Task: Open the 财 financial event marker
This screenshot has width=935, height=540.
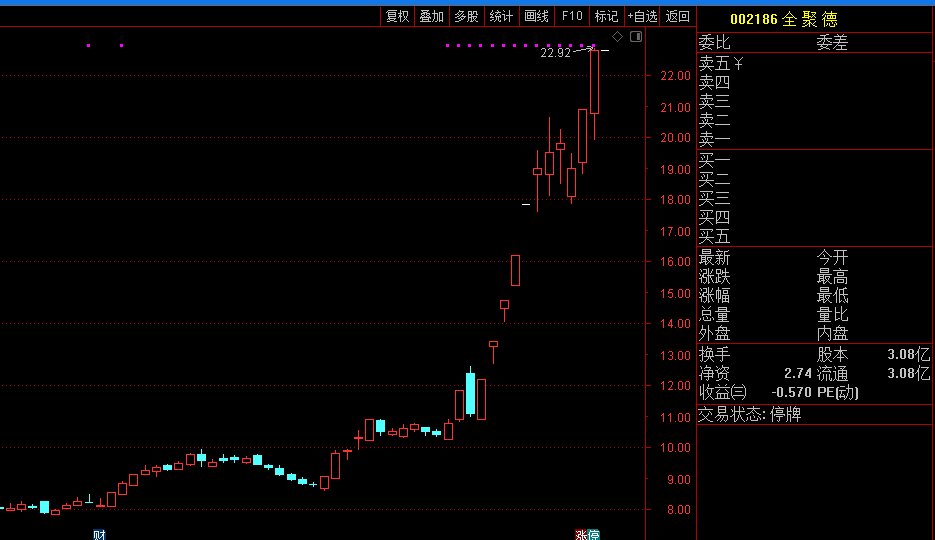Action: tap(99, 535)
